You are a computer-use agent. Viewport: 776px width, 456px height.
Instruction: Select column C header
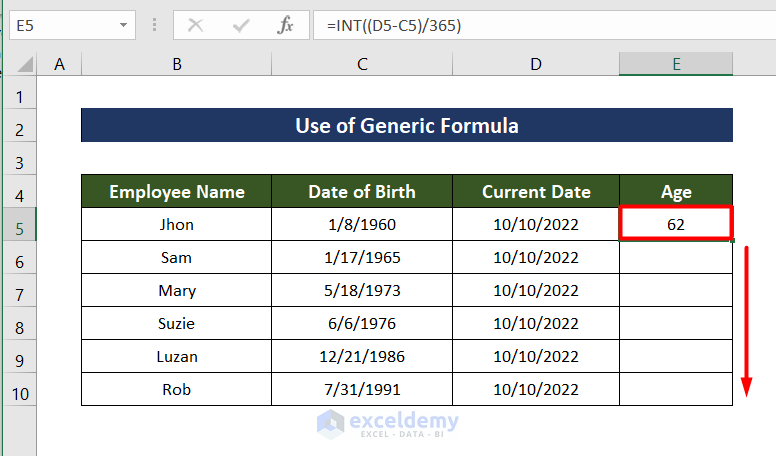coord(361,64)
